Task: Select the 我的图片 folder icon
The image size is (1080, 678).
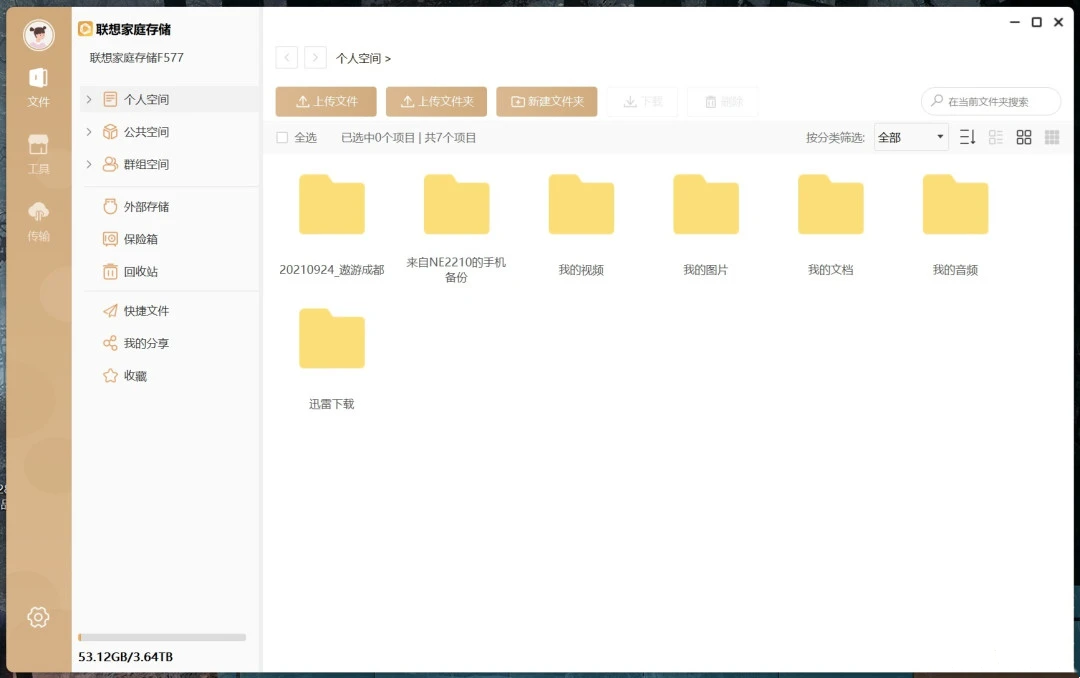Action: tap(706, 205)
